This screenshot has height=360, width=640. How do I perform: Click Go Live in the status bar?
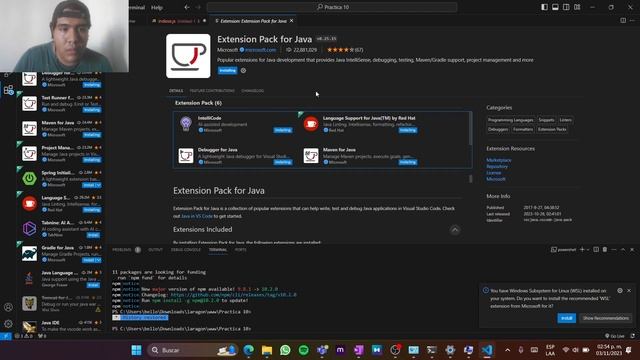(615, 336)
